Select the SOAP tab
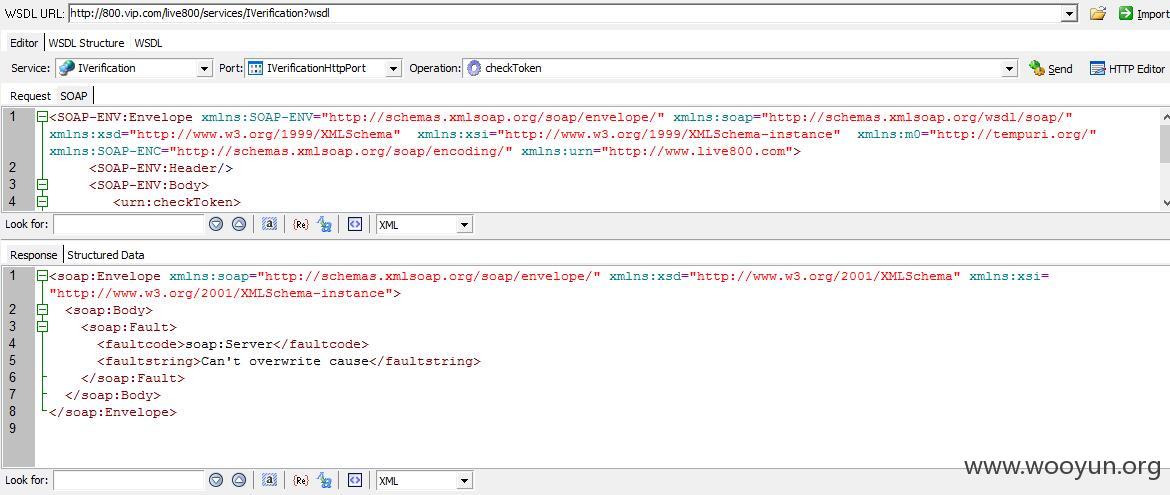This screenshot has width=1170, height=495. point(74,96)
